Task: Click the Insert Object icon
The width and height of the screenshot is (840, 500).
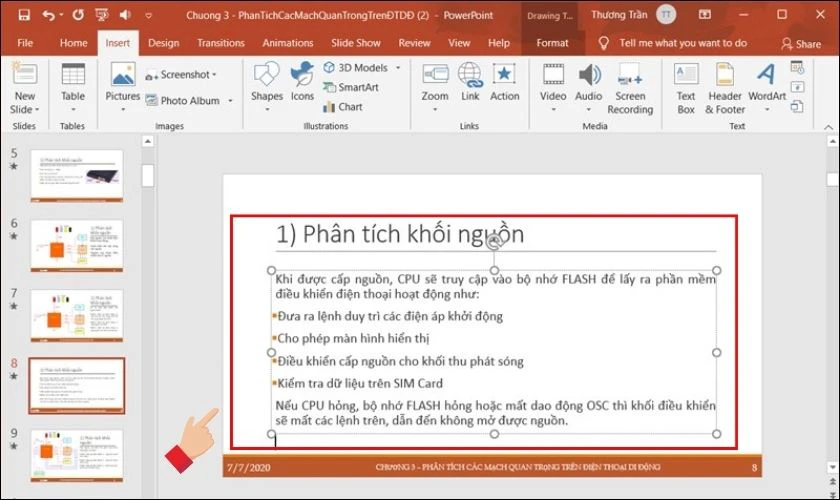Action: (797, 107)
